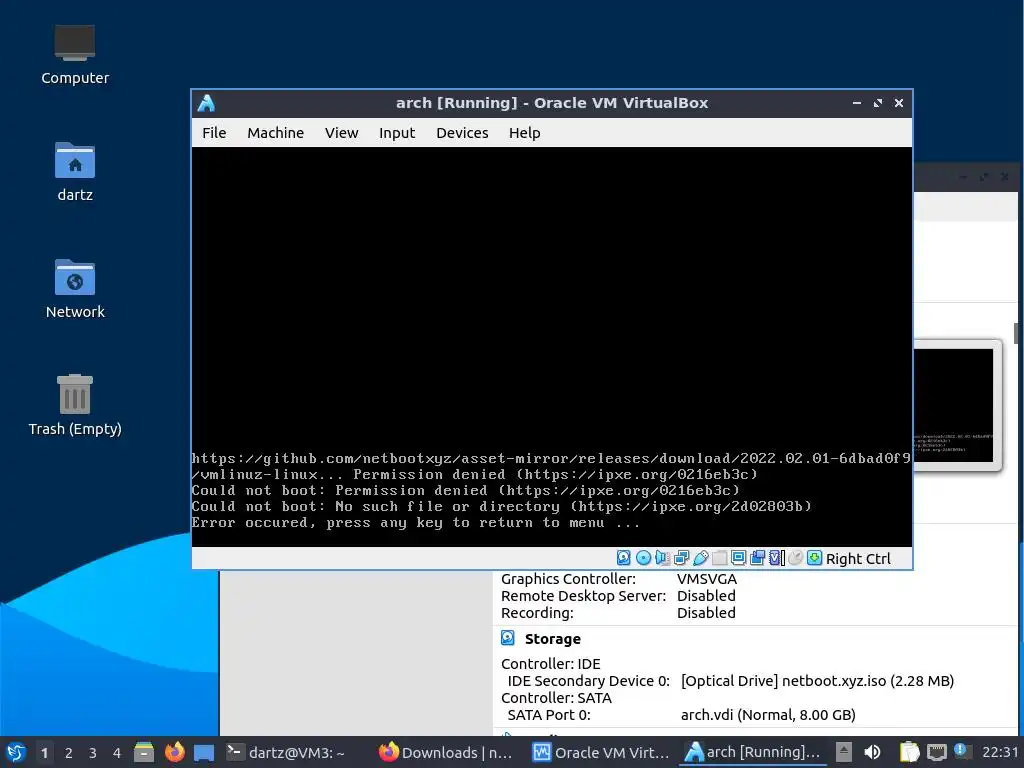Open the clipboard manager tray icon

[908, 752]
